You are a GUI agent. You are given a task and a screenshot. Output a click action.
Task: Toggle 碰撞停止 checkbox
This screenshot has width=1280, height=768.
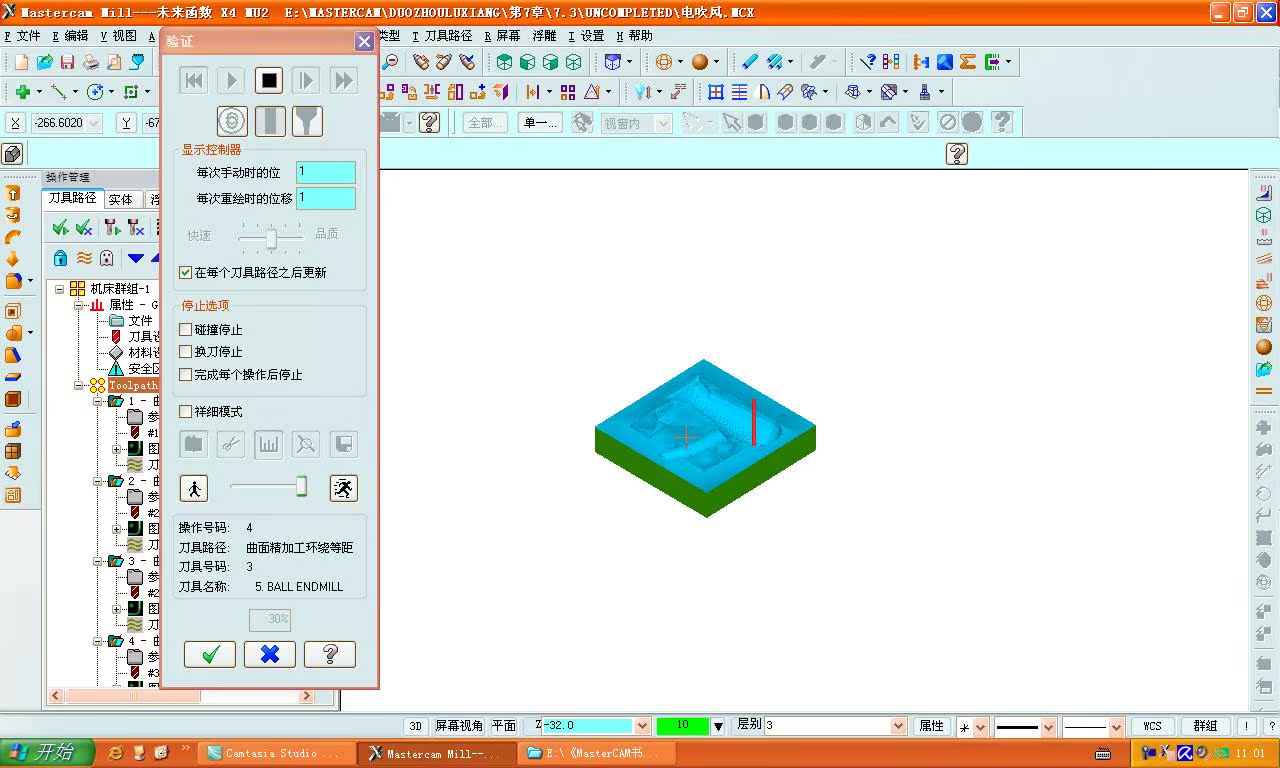point(186,329)
